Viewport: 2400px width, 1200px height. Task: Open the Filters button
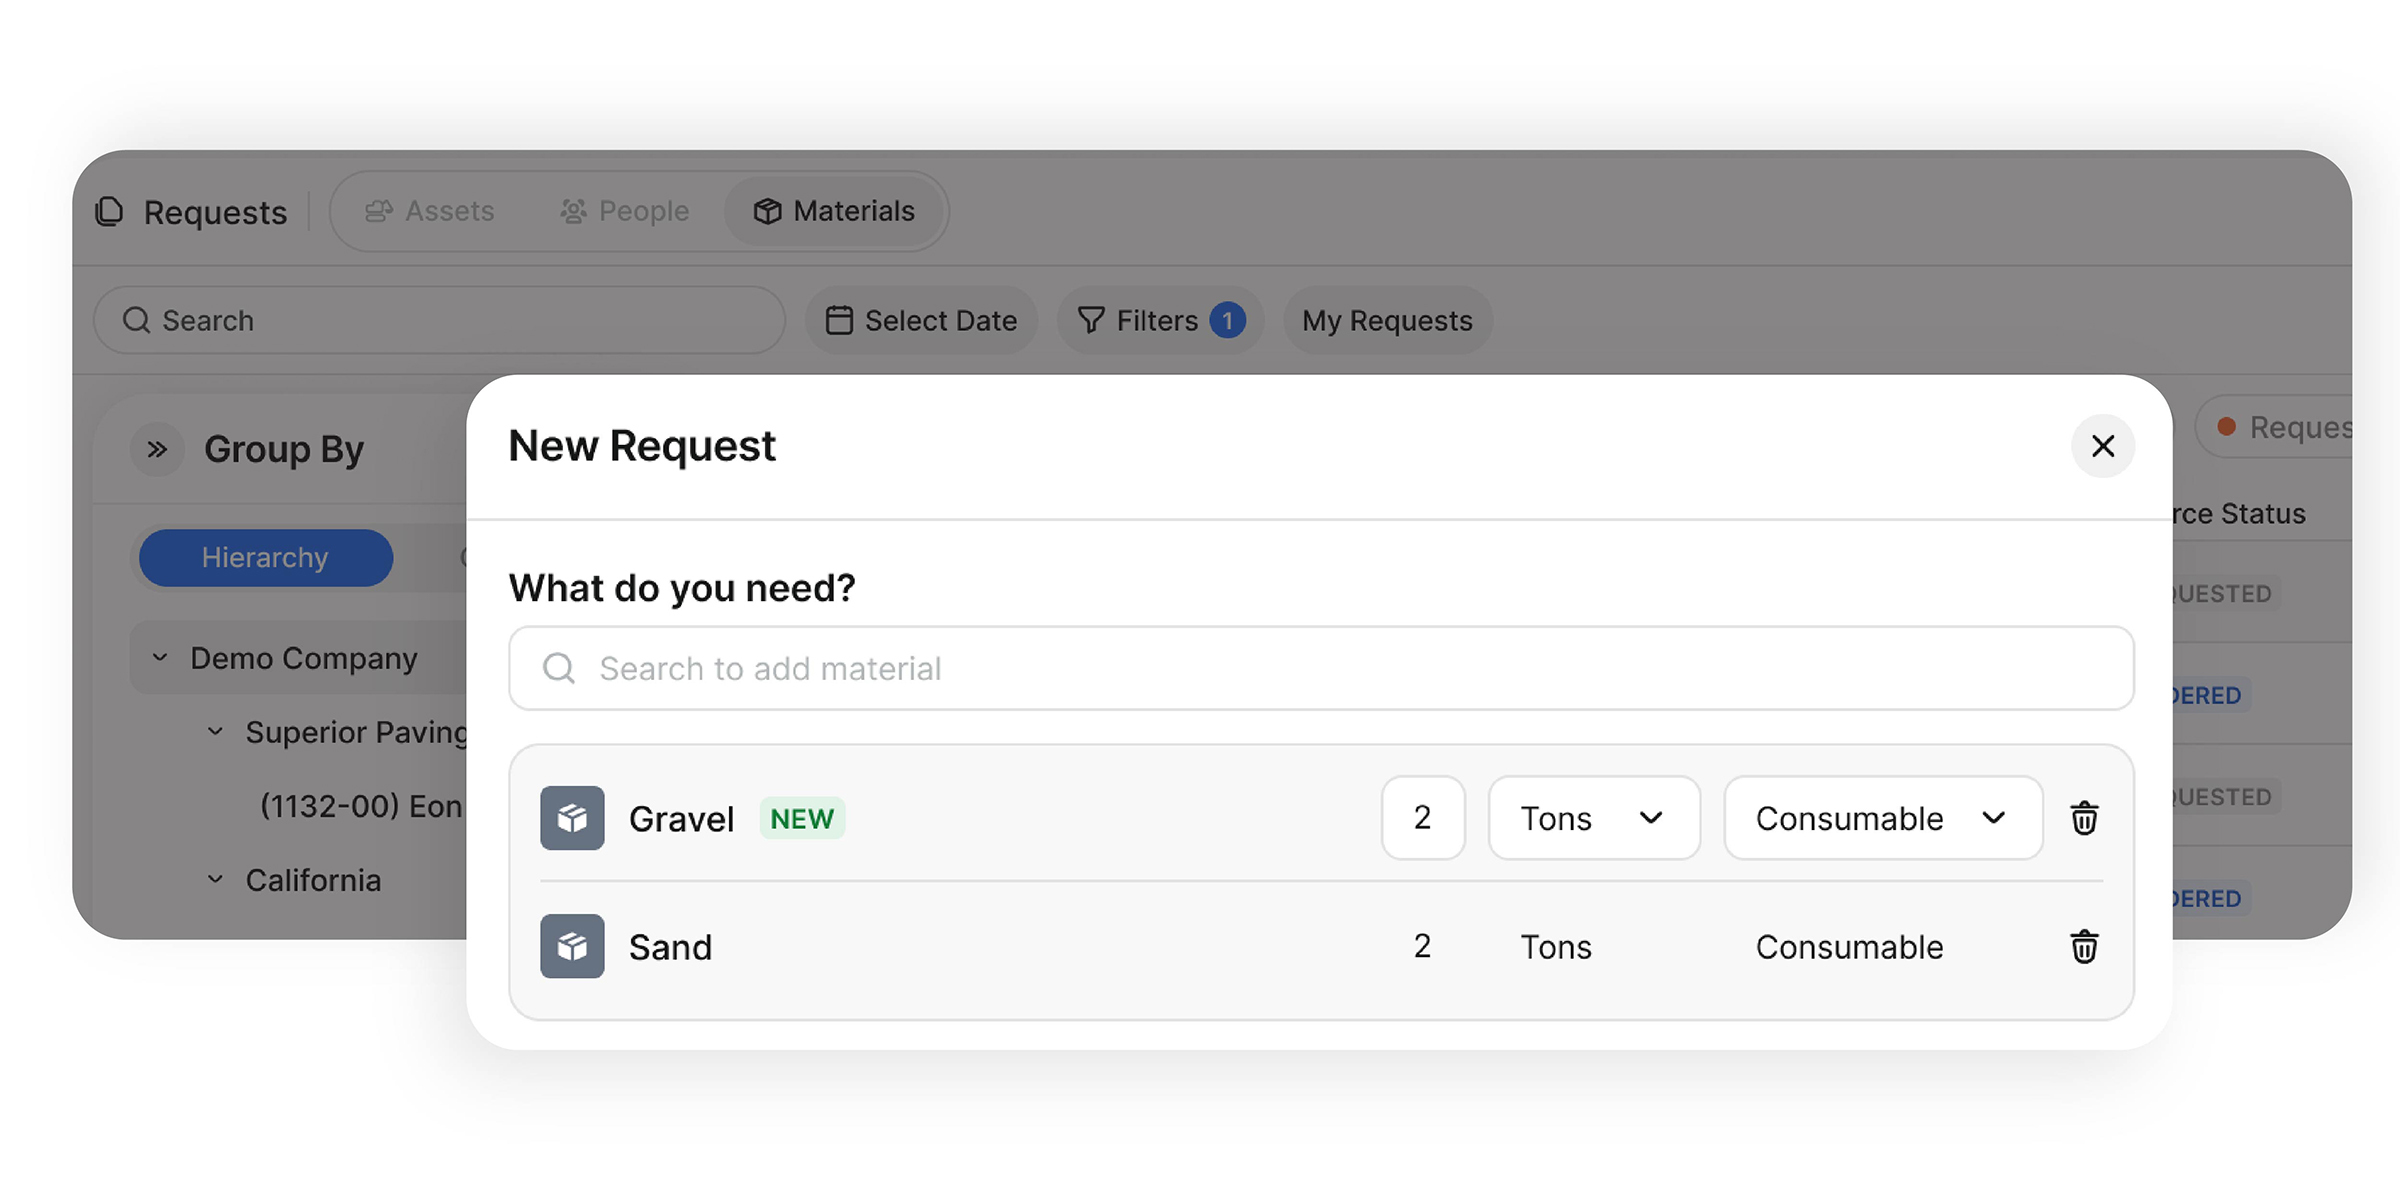[1160, 320]
